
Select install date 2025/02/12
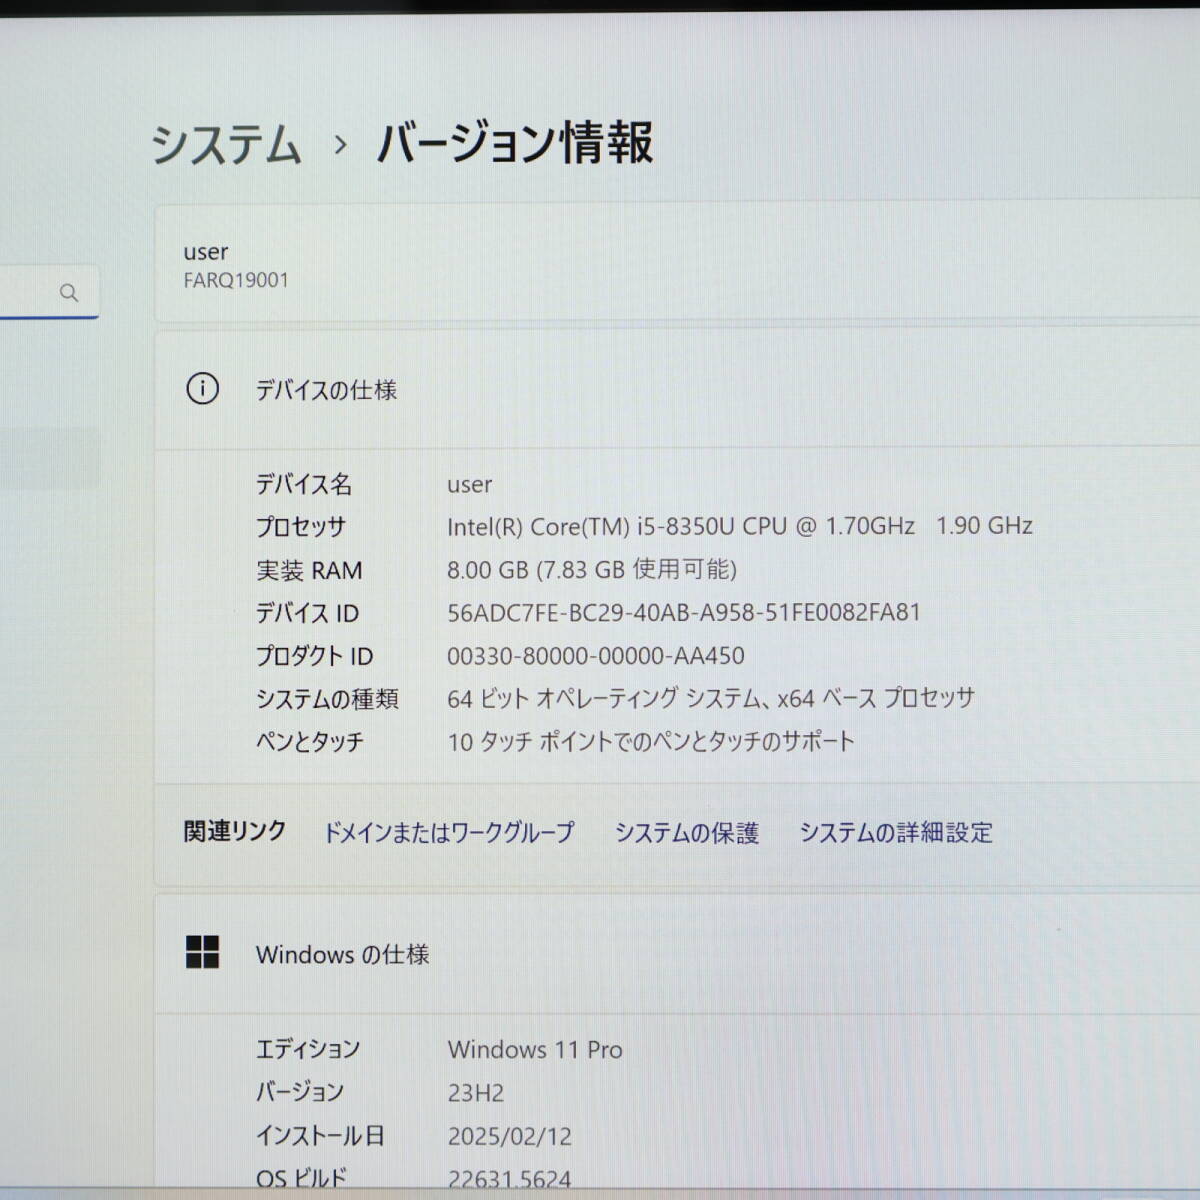pos(510,1136)
